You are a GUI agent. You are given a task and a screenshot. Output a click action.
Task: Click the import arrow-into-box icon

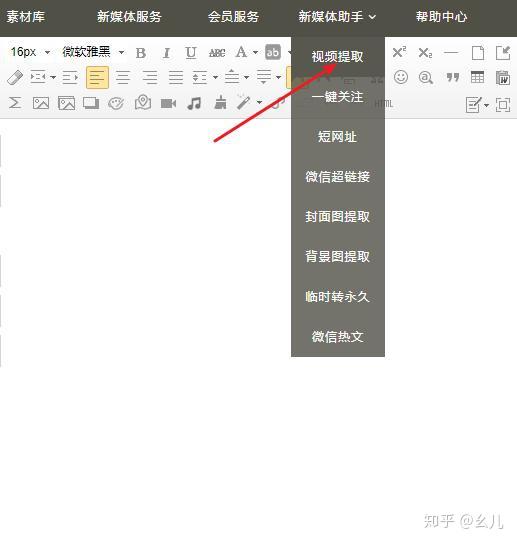(x=503, y=53)
